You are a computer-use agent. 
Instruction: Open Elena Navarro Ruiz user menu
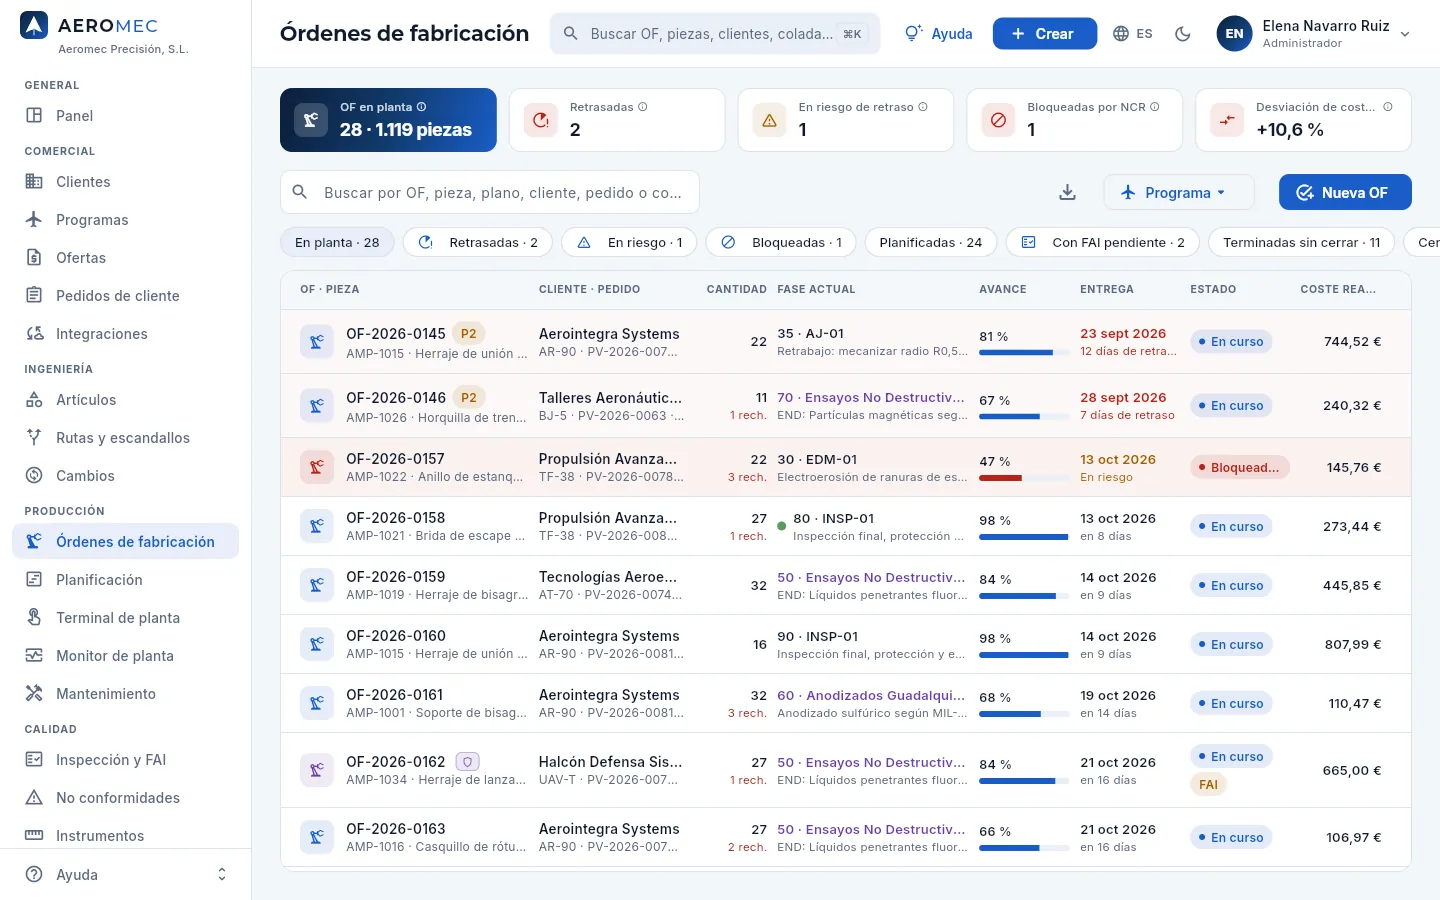(1314, 34)
